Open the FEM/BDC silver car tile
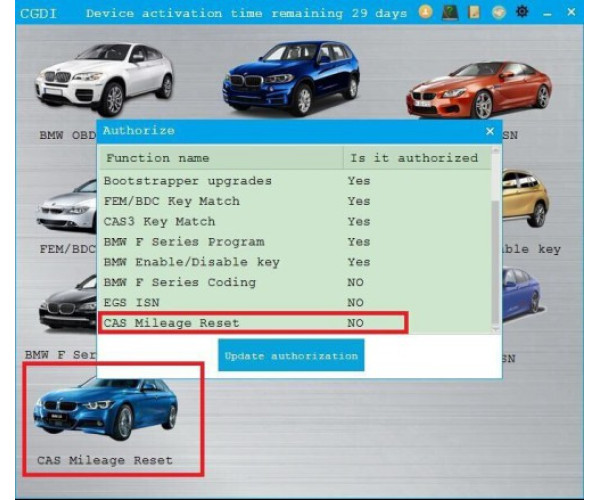Screen dimensions: 600x500 pos(67,207)
